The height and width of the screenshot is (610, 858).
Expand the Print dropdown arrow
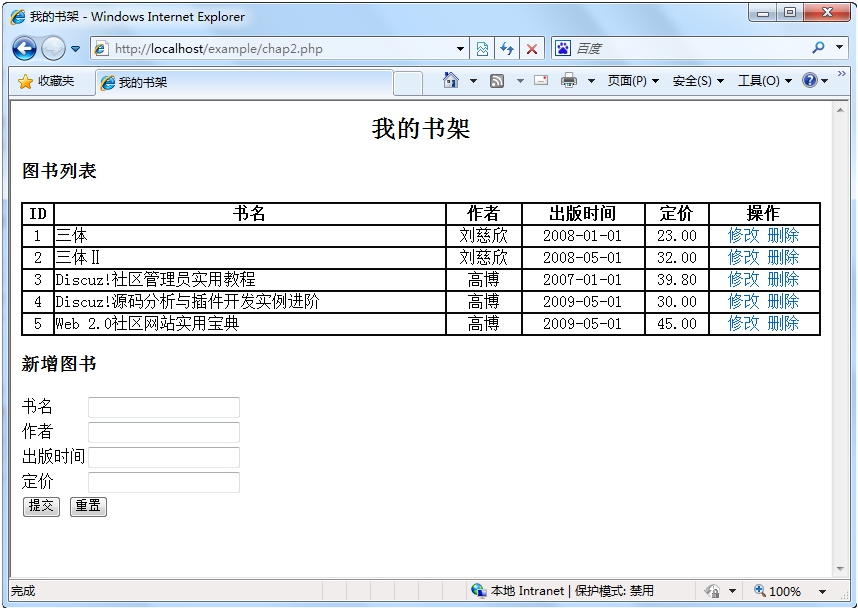click(592, 81)
